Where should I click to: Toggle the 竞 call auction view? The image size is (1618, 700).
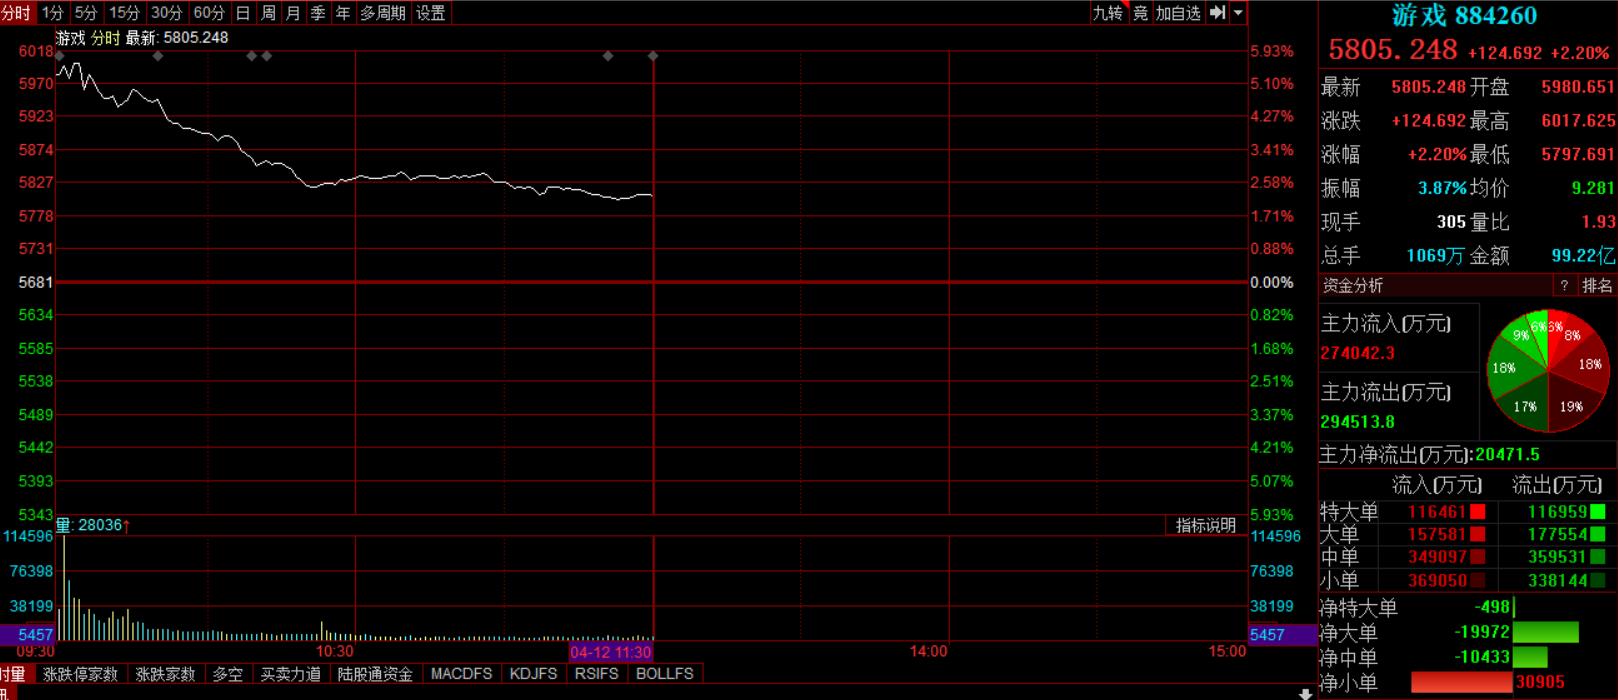[x=1140, y=13]
